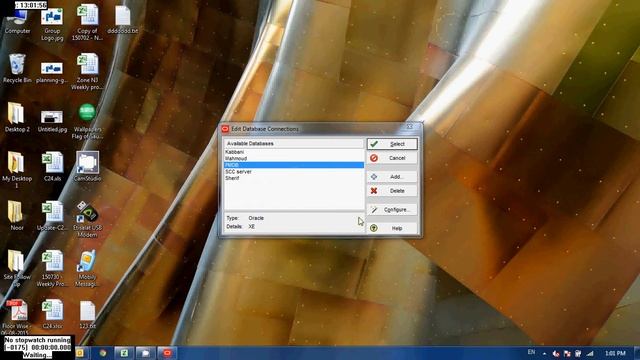Open the Floor Wise PDF file
Viewport: 640px width, 360px height.
pos(16,316)
